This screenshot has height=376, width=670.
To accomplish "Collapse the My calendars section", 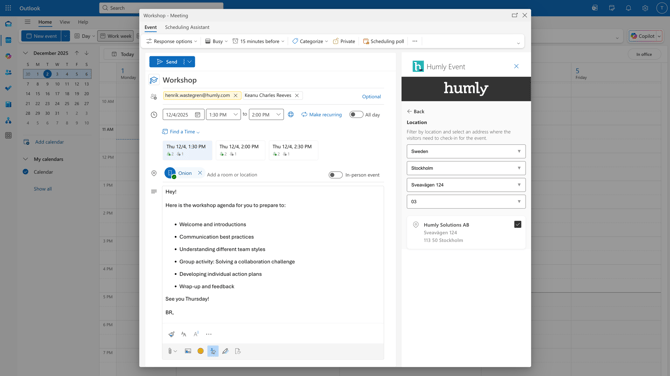I will click(x=25, y=159).
